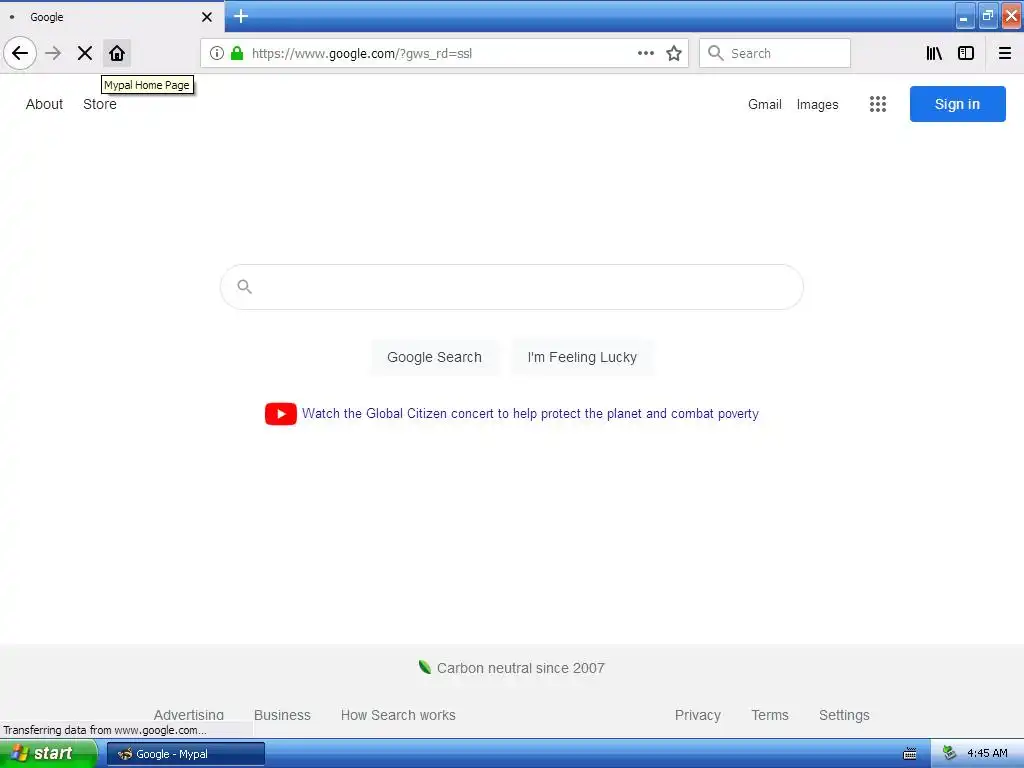
Task: Focus the main Google search input
Action: coord(512,287)
